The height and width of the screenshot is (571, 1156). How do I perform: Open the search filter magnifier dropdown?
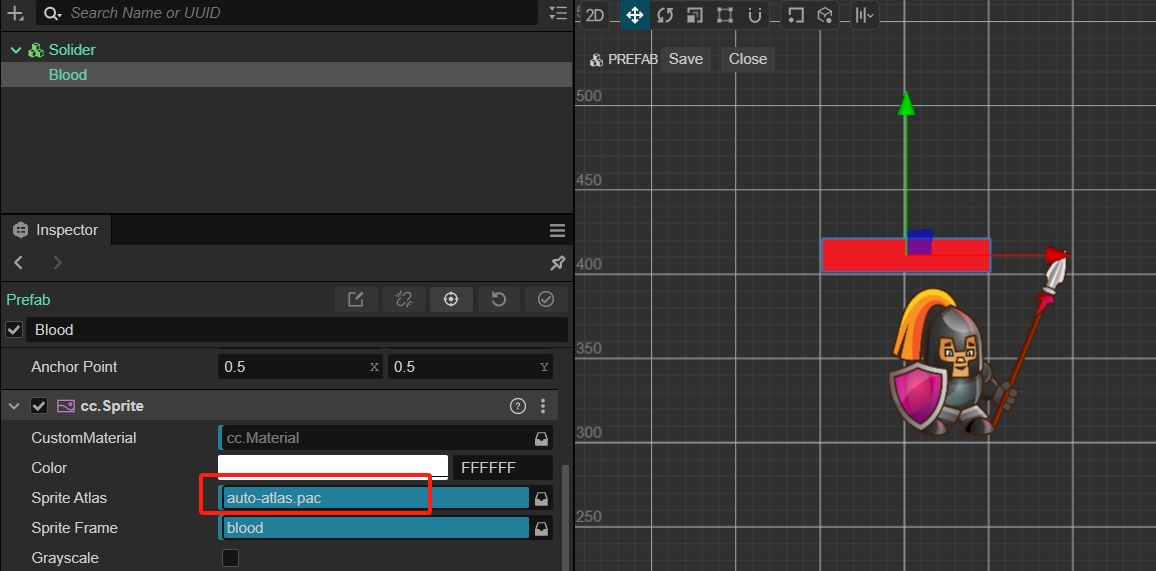click(51, 13)
